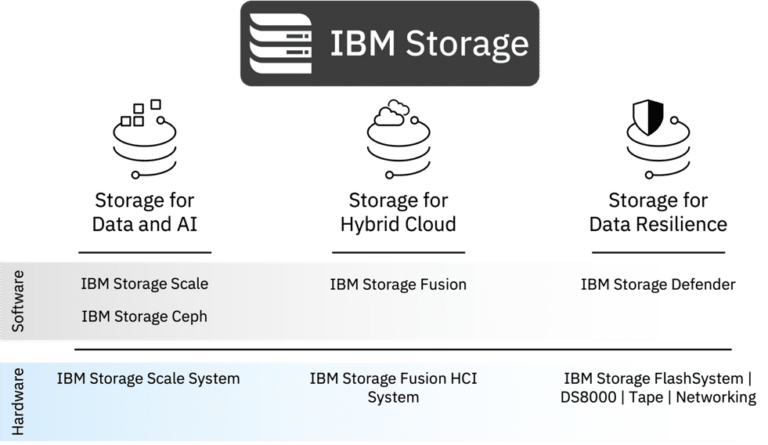Open the Storage for Data and AI heading
Screen dimensions: 768x445
pos(144,212)
